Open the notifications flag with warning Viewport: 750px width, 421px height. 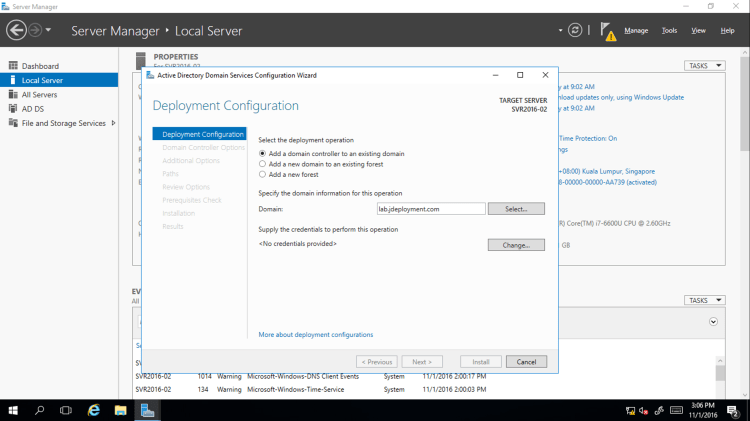tap(607, 31)
